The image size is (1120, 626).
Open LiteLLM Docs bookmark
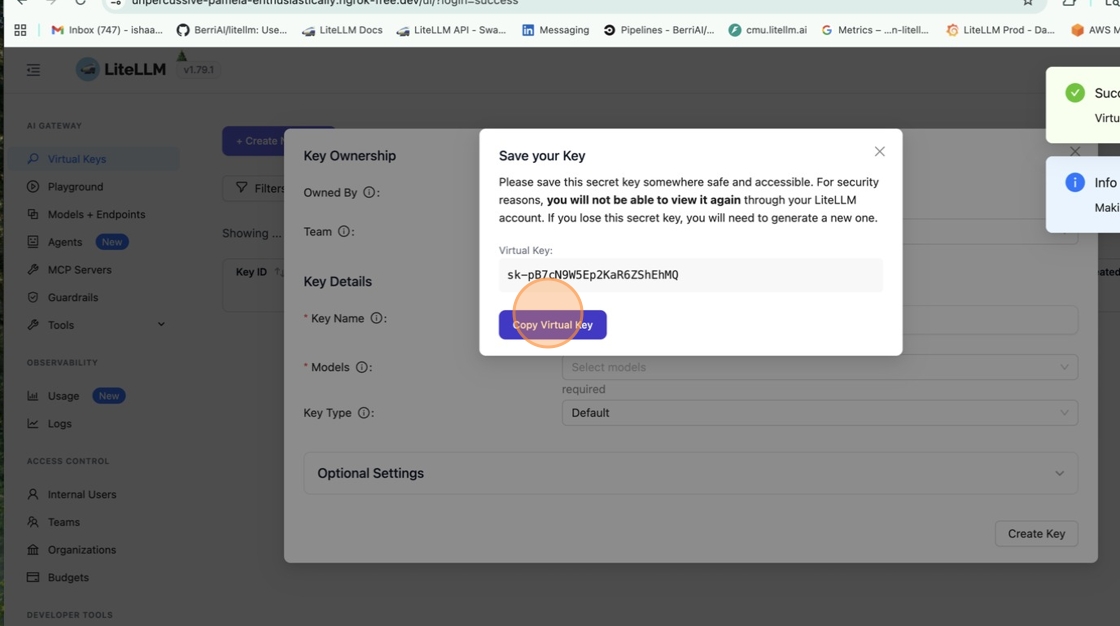pos(342,30)
